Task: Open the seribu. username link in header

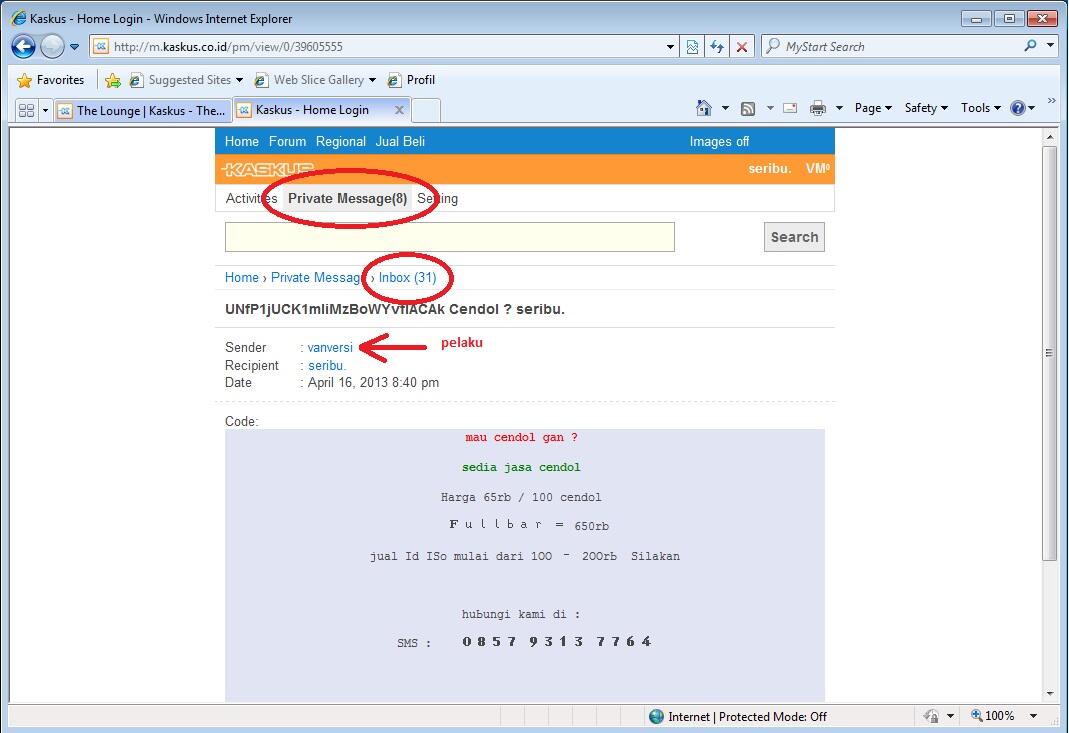Action: coord(770,168)
